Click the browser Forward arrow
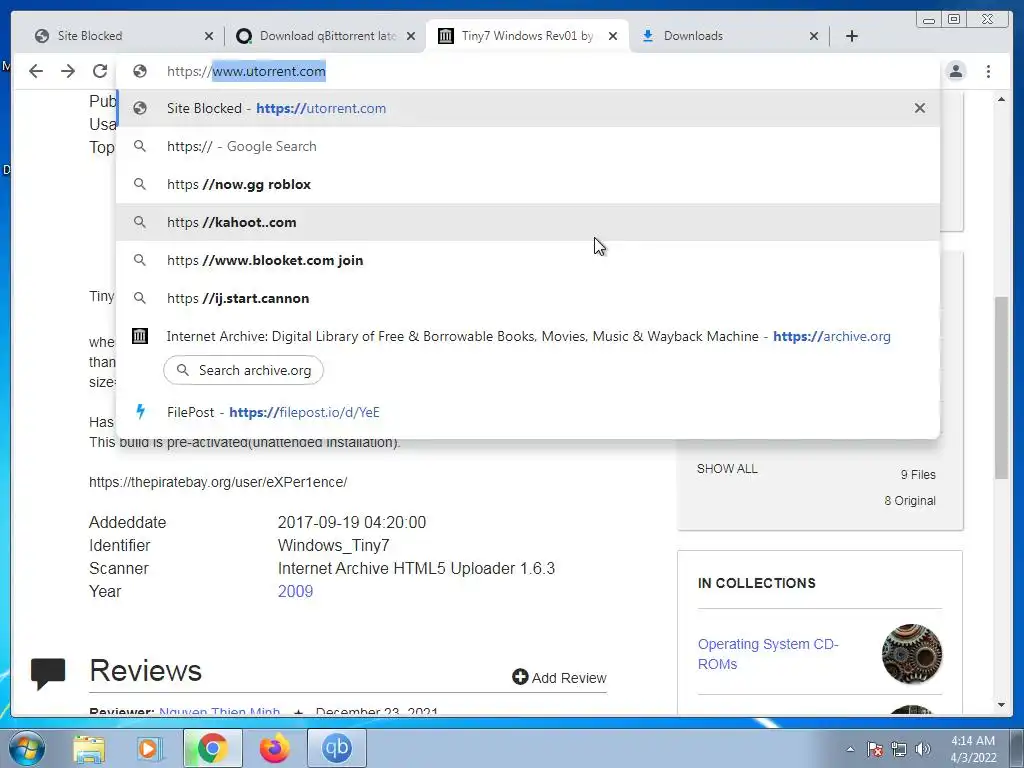Image resolution: width=1024 pixels, height=768 pixels. [x=68, y=71]
